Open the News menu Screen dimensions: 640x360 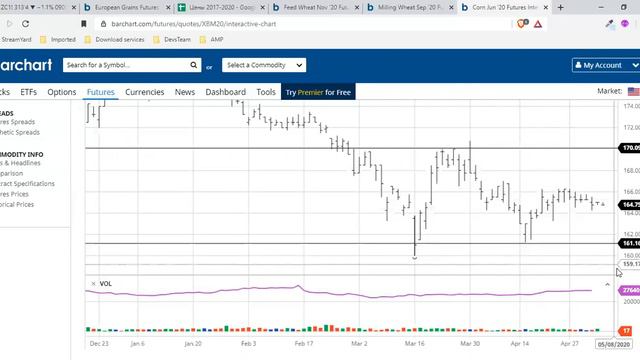[x=185, y=92]
